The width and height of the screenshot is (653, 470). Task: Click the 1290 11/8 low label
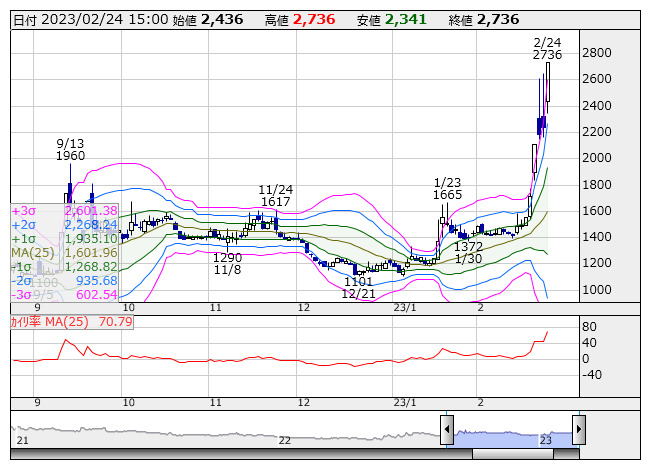tap(227, 264)
